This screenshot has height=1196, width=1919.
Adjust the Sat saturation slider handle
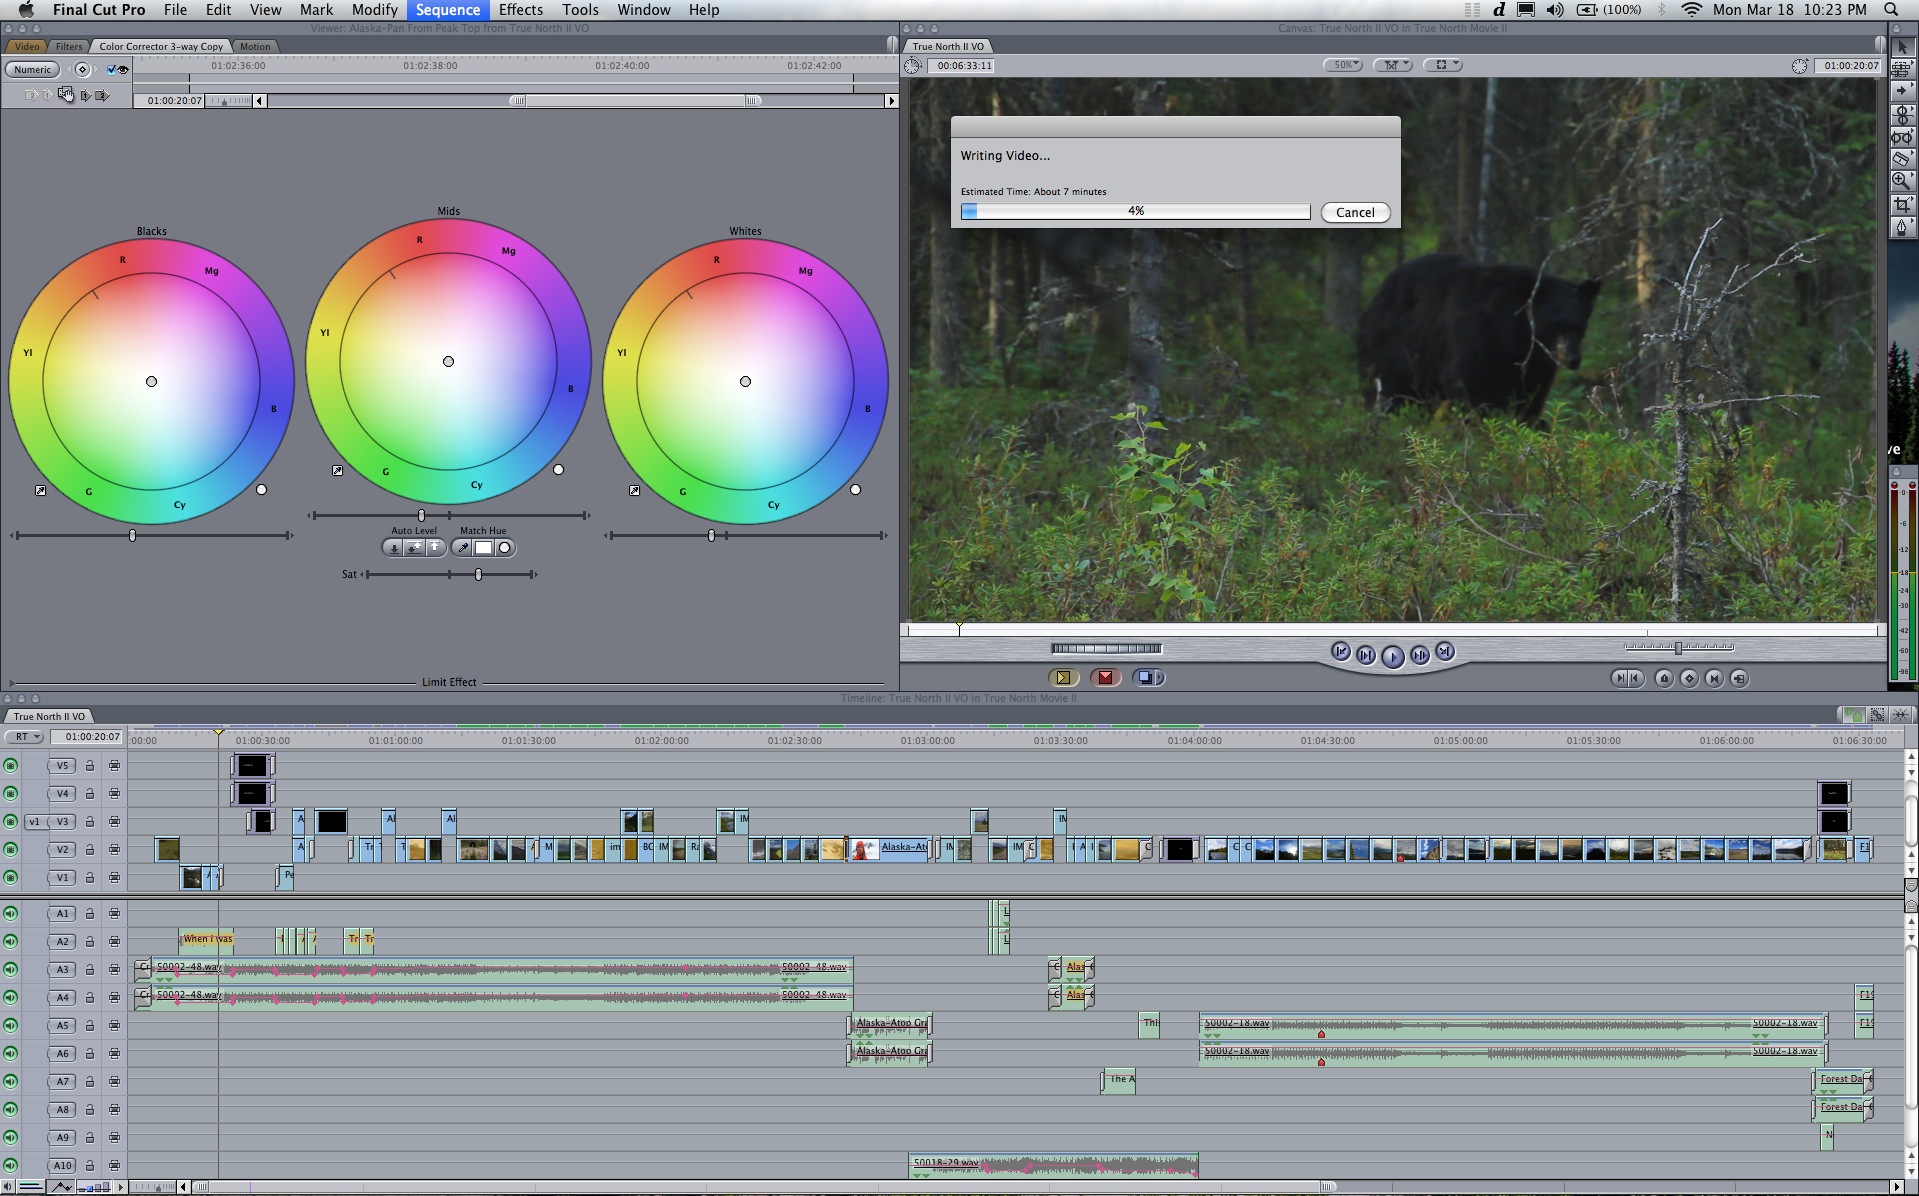478,575
